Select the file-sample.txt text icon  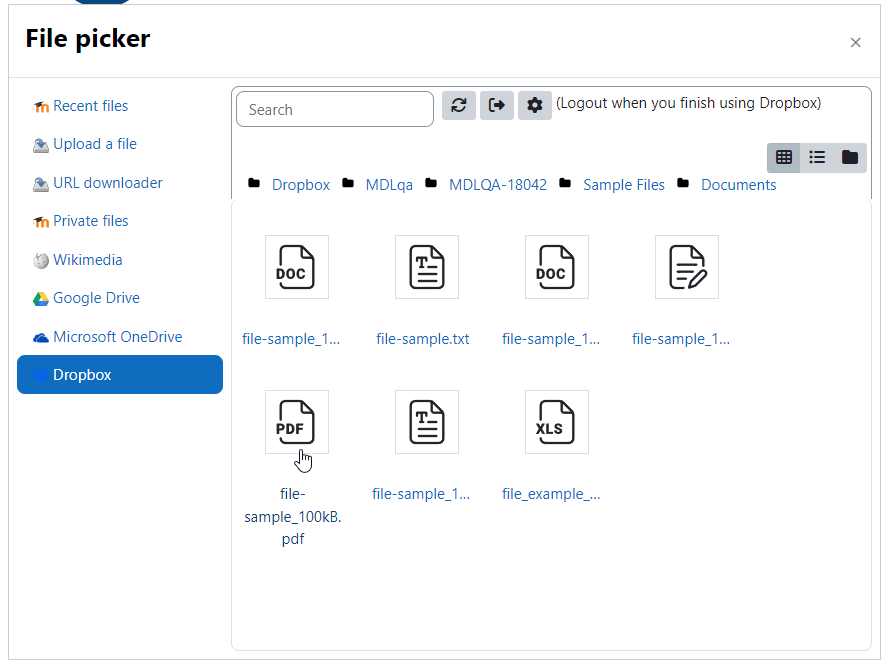(x=427, y=267)
